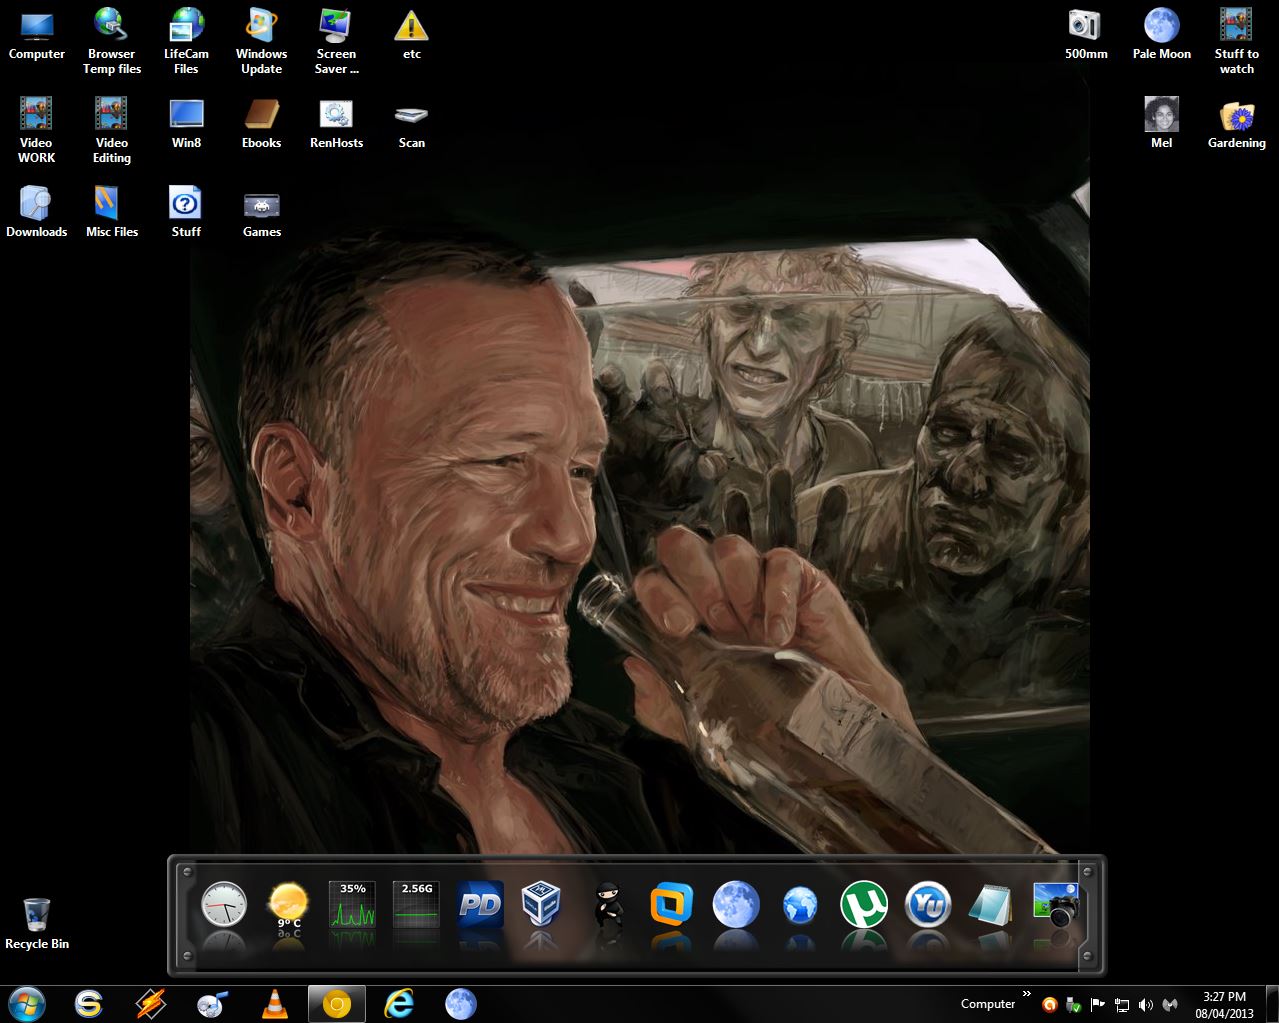Click the grey M-shaped tray icon

point(1170,1005)
